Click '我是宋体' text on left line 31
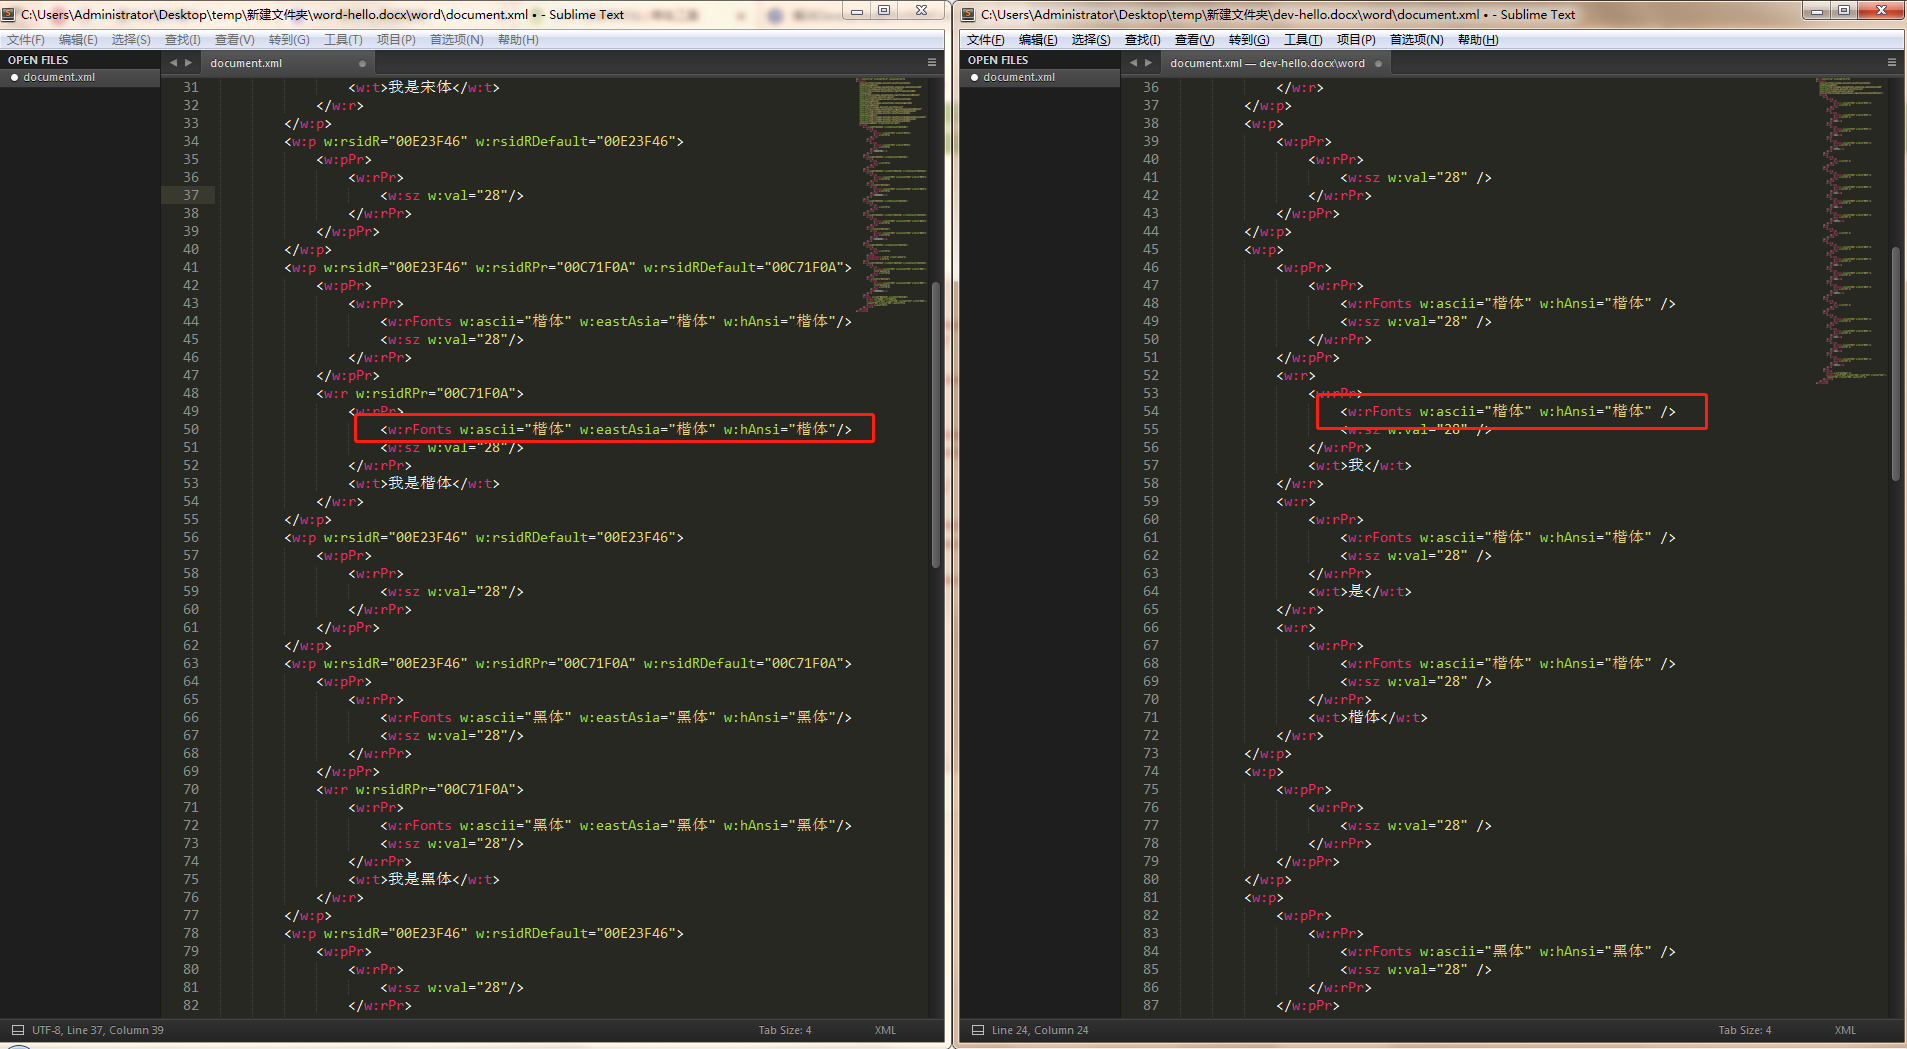The width and height of the screenshot is (1907, 1049). pos(420,87)
